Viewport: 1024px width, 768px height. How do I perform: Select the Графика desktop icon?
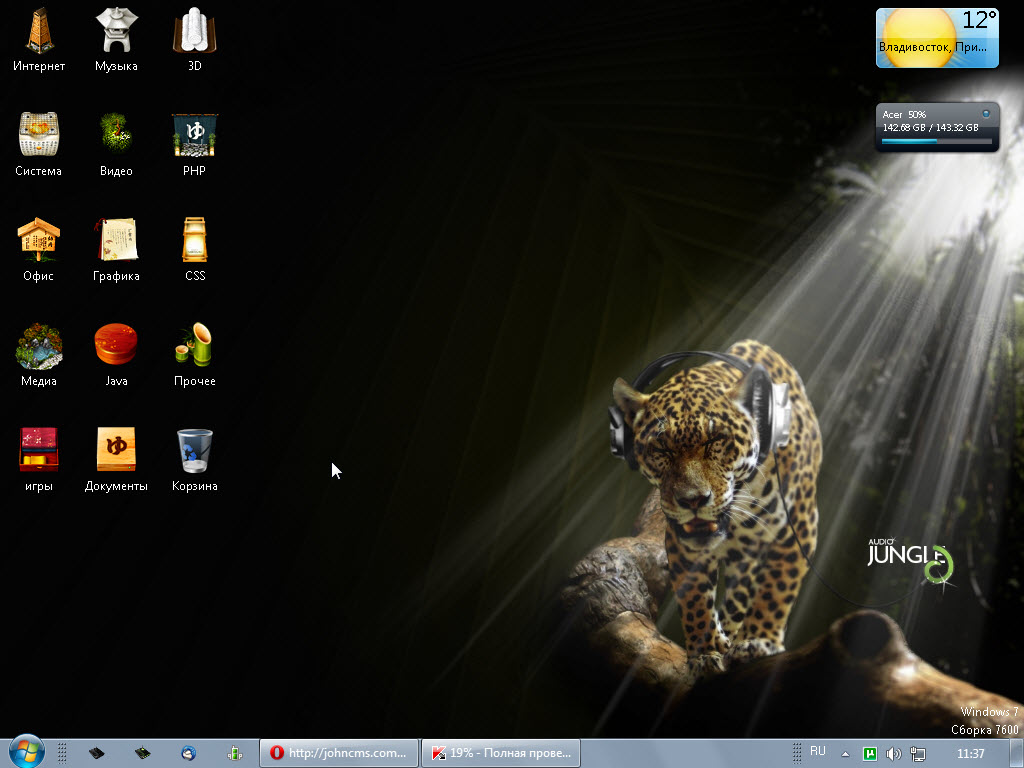[116, 242]
